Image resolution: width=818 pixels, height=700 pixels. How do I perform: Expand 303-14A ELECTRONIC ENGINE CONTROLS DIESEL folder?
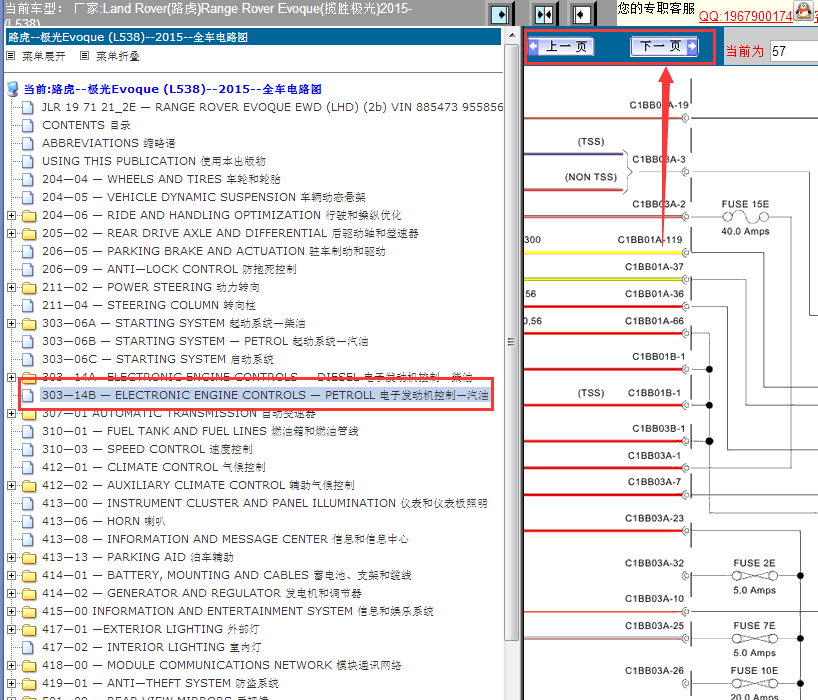pyautogui.click(x=11, y=377)
